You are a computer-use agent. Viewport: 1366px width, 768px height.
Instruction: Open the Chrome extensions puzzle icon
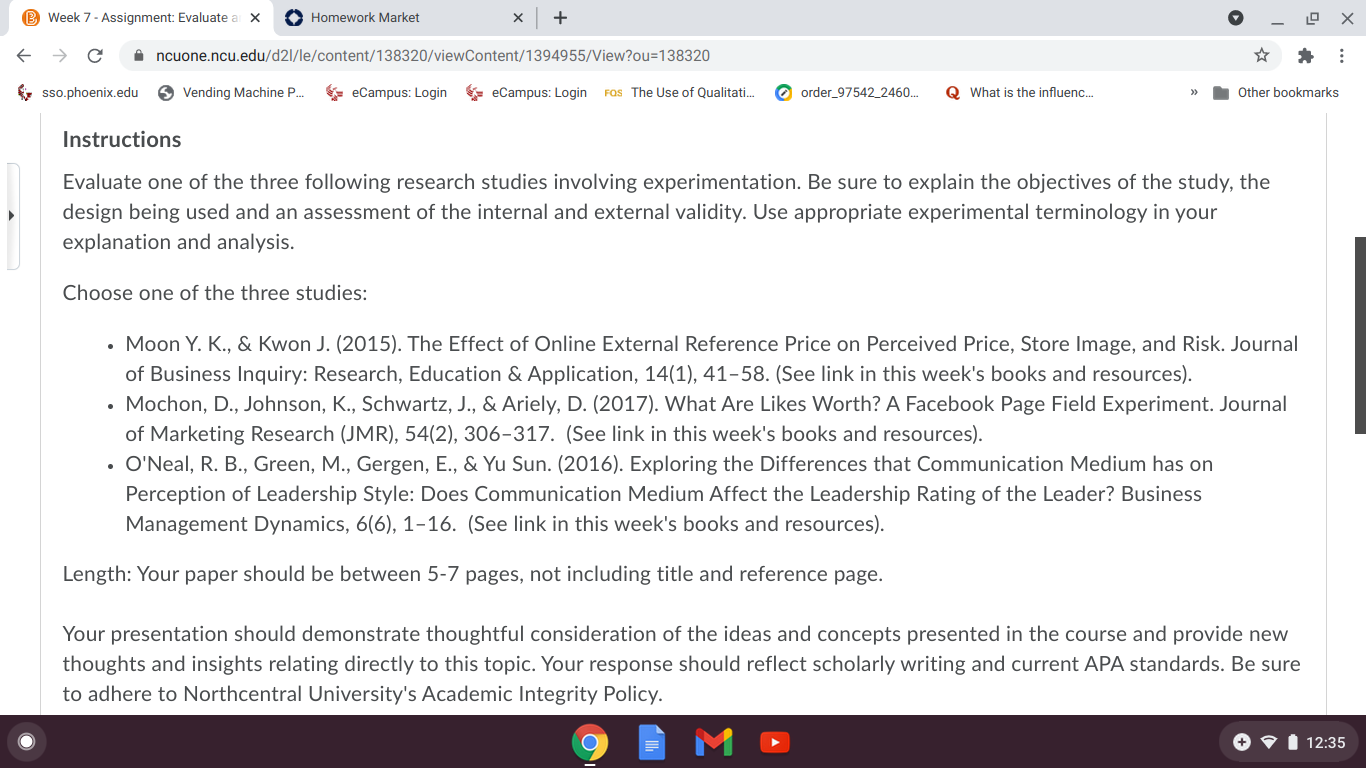[1305, 55]
